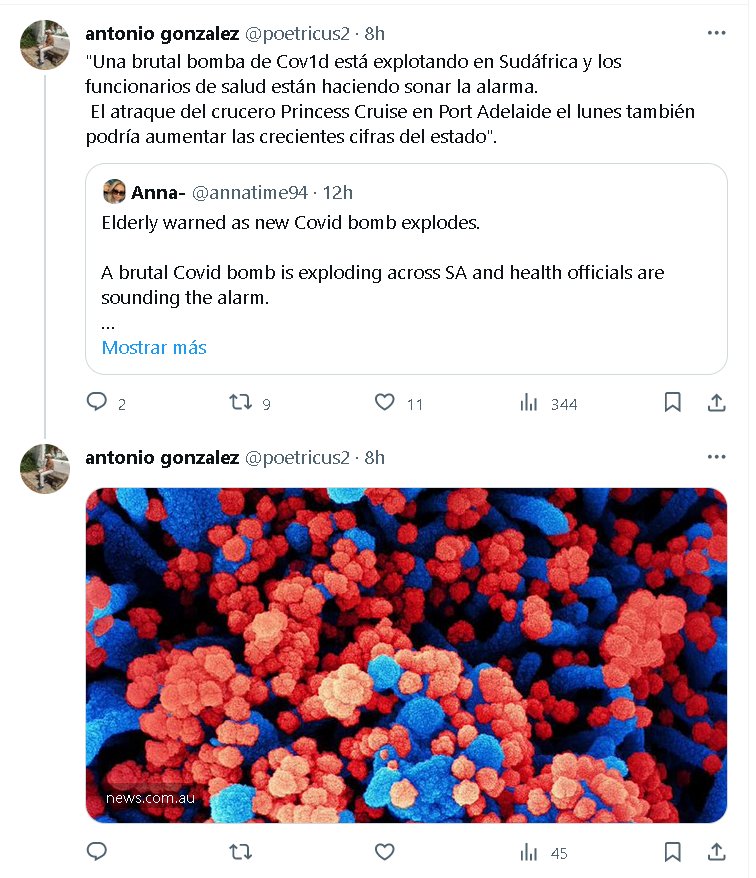
Task: Share the first antonio gonzalez post
Action: (x=716, y=403)
